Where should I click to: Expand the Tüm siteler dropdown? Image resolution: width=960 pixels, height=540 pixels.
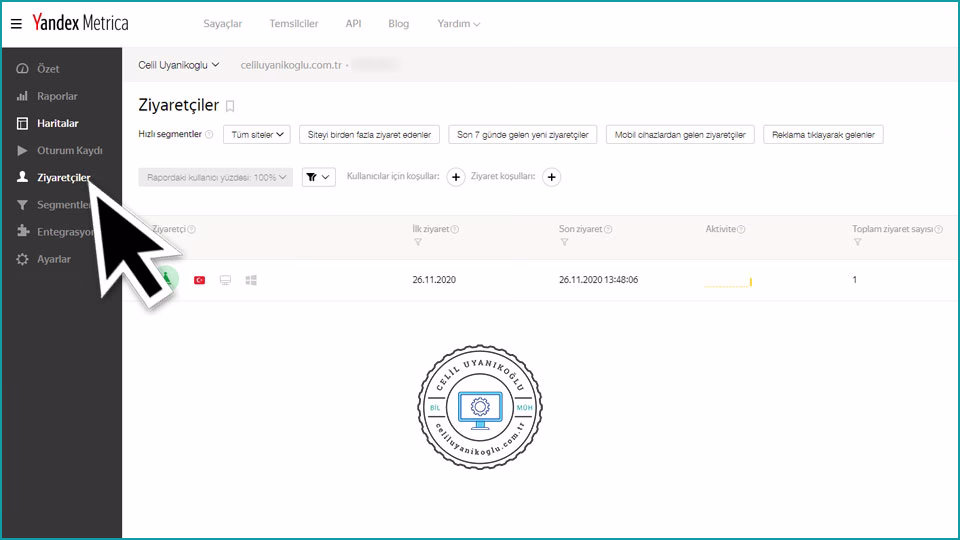click(x=256, y=134)
